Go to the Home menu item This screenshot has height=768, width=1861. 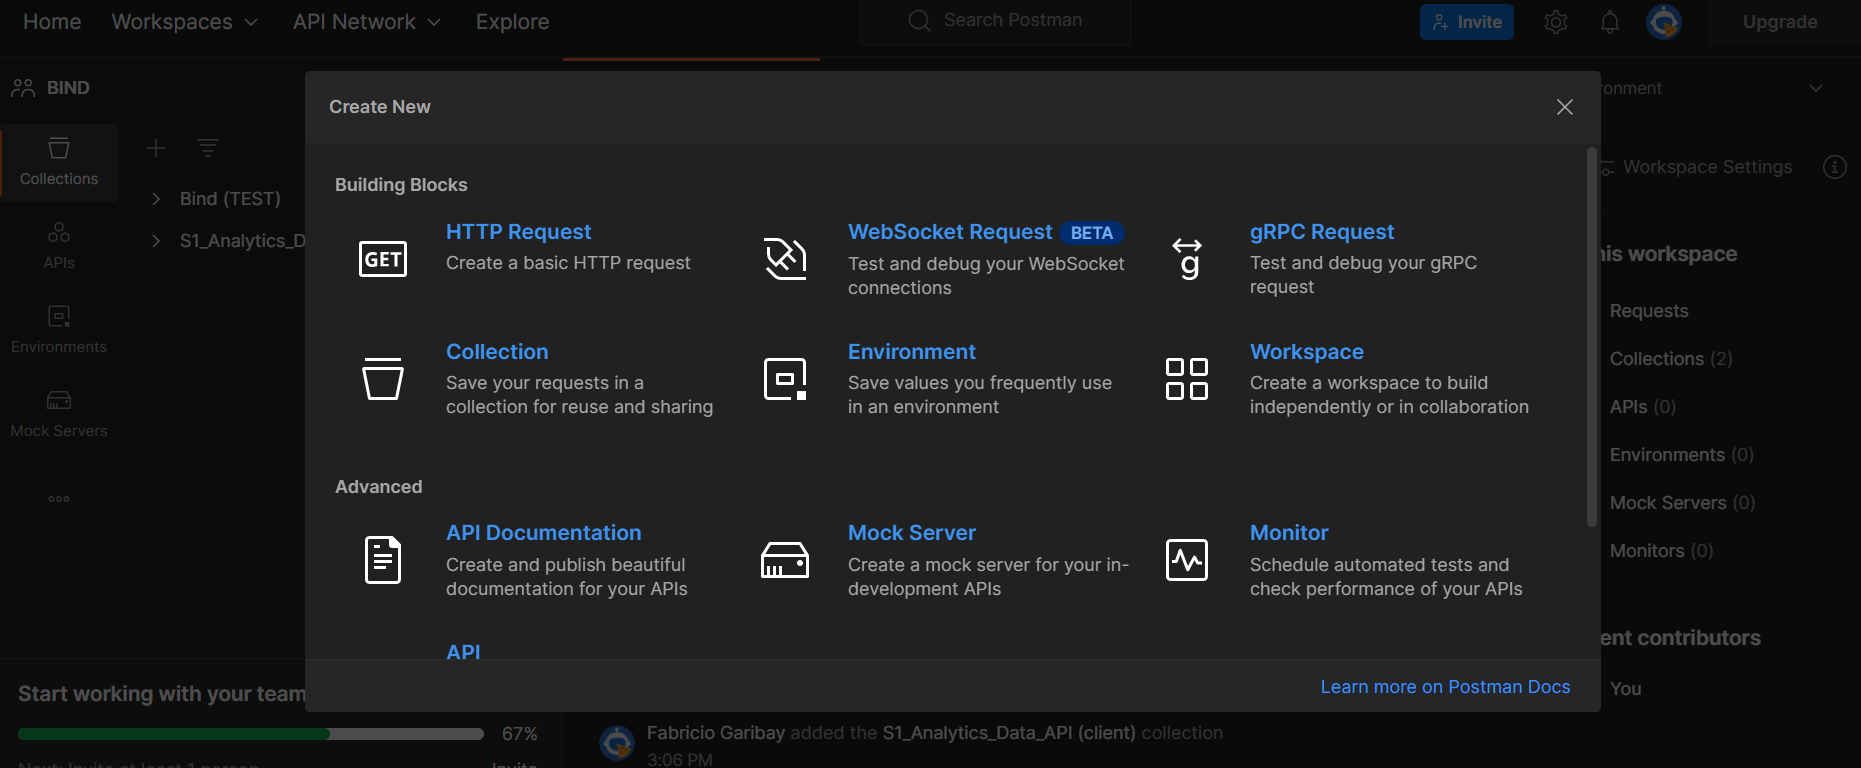[52, 22]
